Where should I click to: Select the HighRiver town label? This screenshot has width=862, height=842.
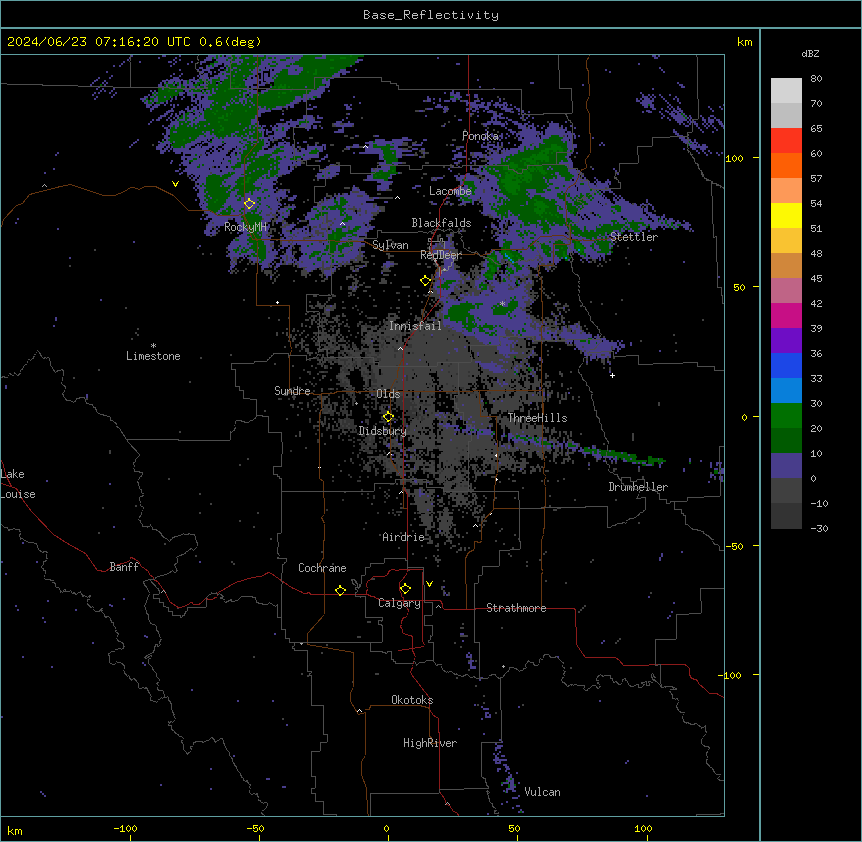430,743
